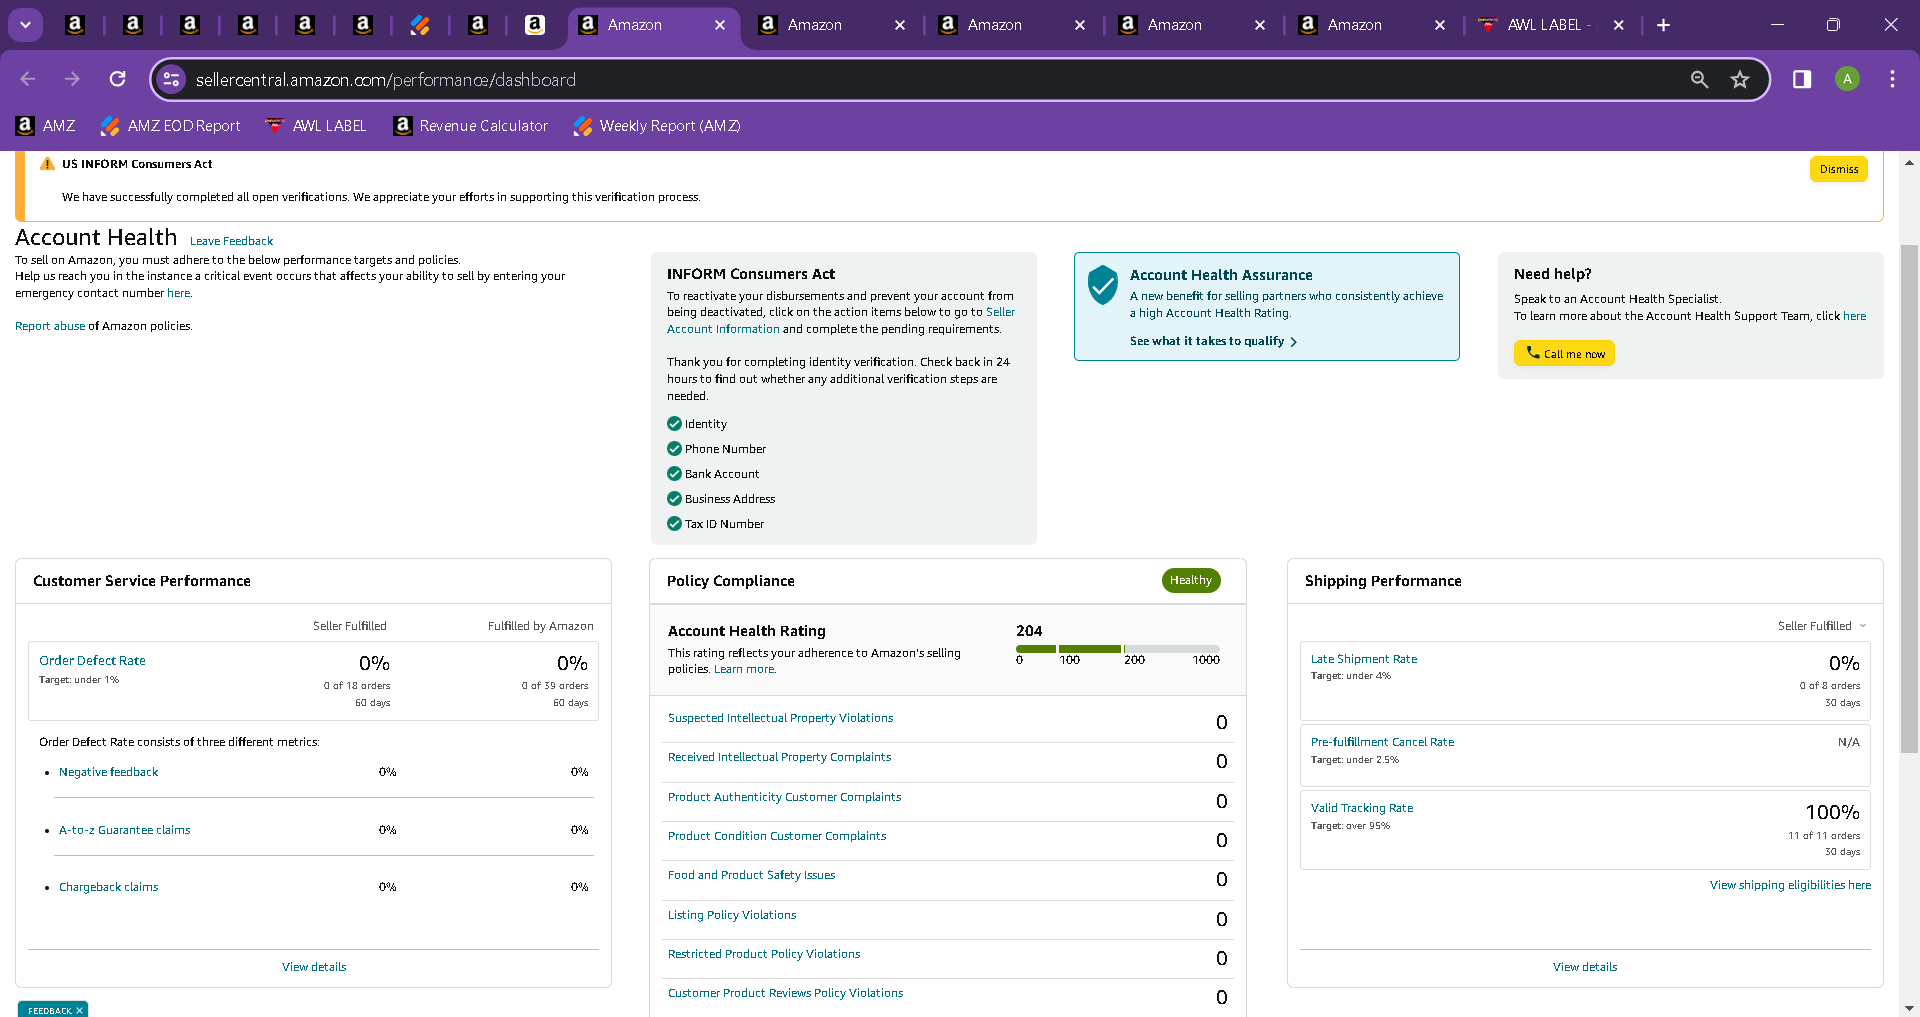Reload the Seller Central page
Viewport: 1920px width, 1017px height.
click(118, 79)
